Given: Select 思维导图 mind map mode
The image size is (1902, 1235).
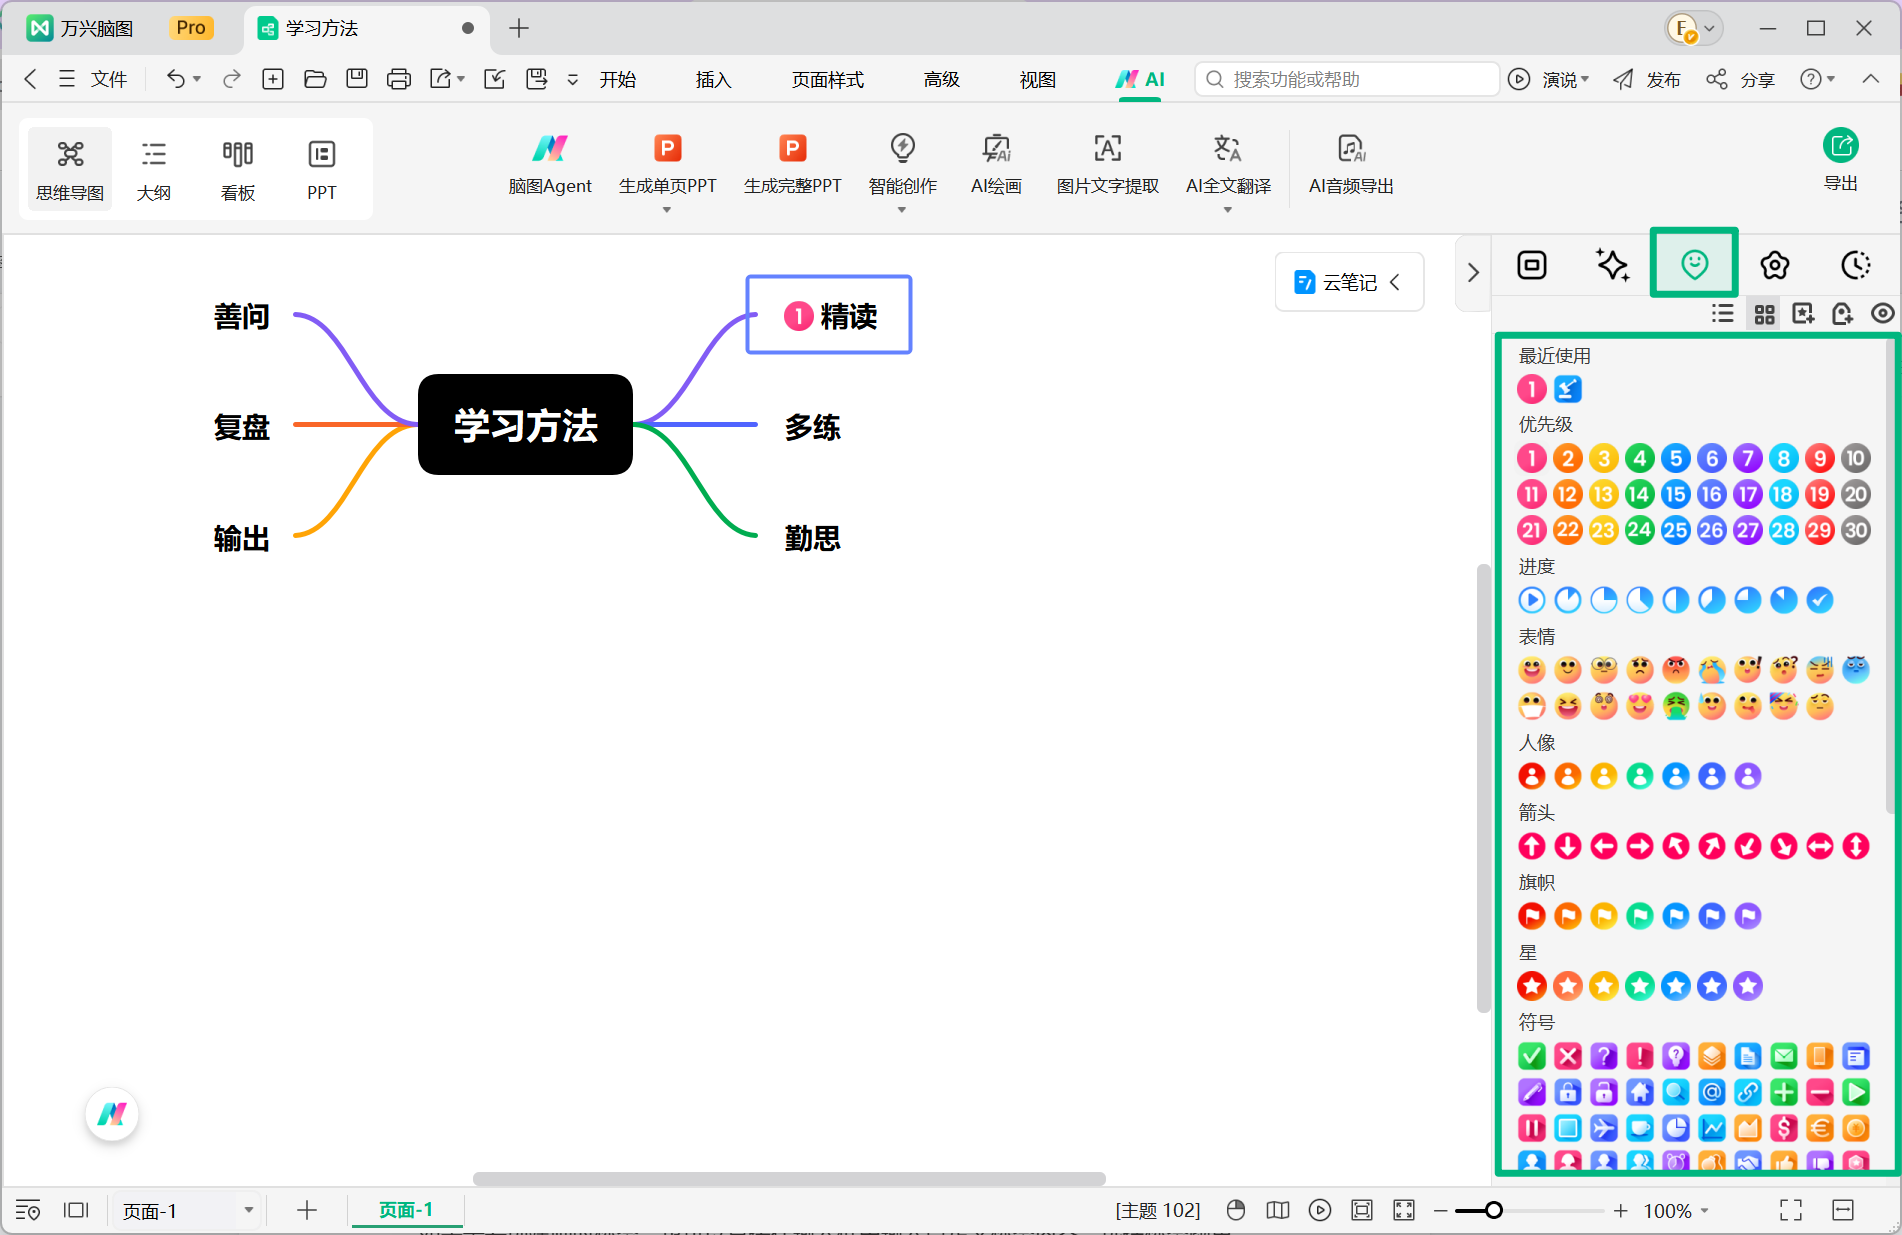Looking at the screenshot, I should (70, 170).
